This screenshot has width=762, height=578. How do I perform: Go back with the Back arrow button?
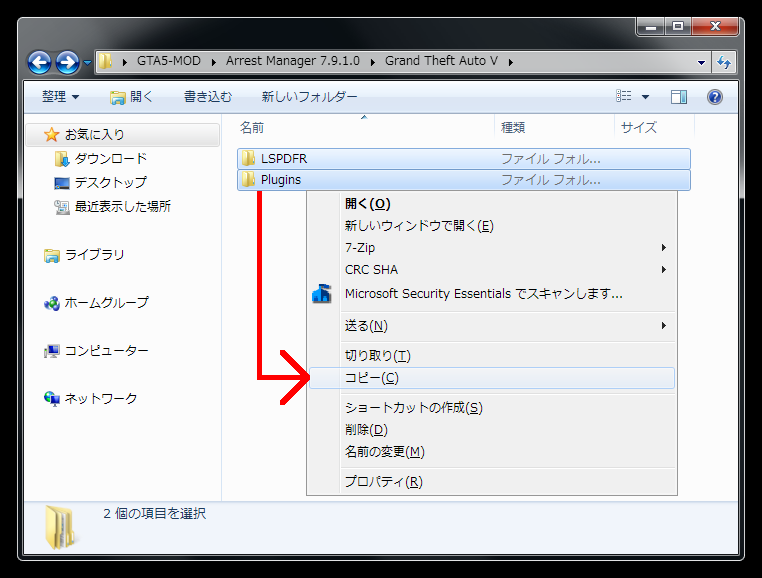pyautogui.click(x=39, y=62)
